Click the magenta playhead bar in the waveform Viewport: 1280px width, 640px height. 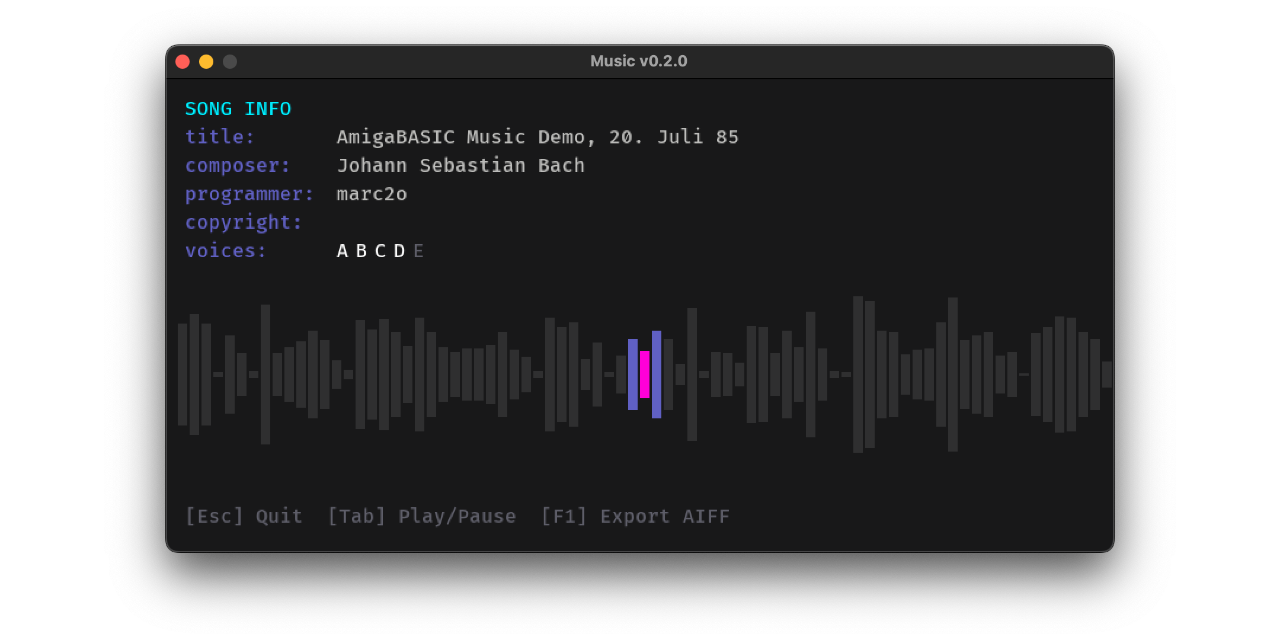coord(645,374)
